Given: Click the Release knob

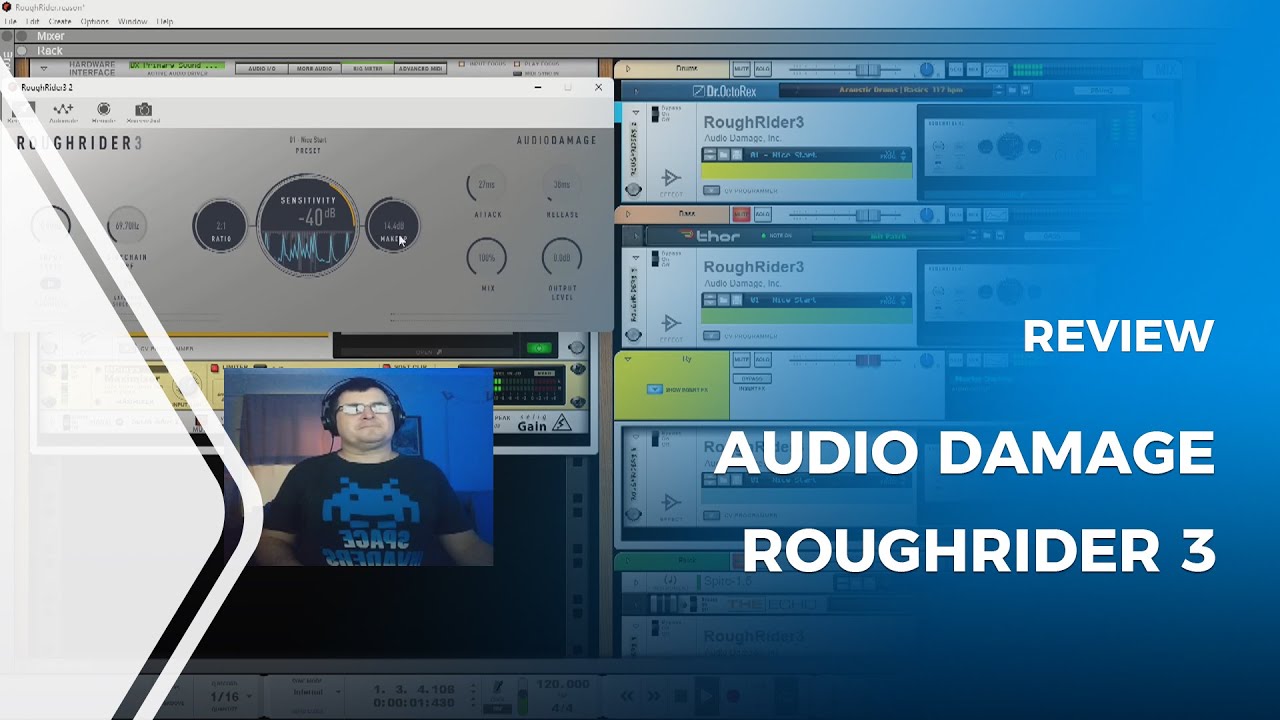Looking at the screenshot, I should 561,185.
